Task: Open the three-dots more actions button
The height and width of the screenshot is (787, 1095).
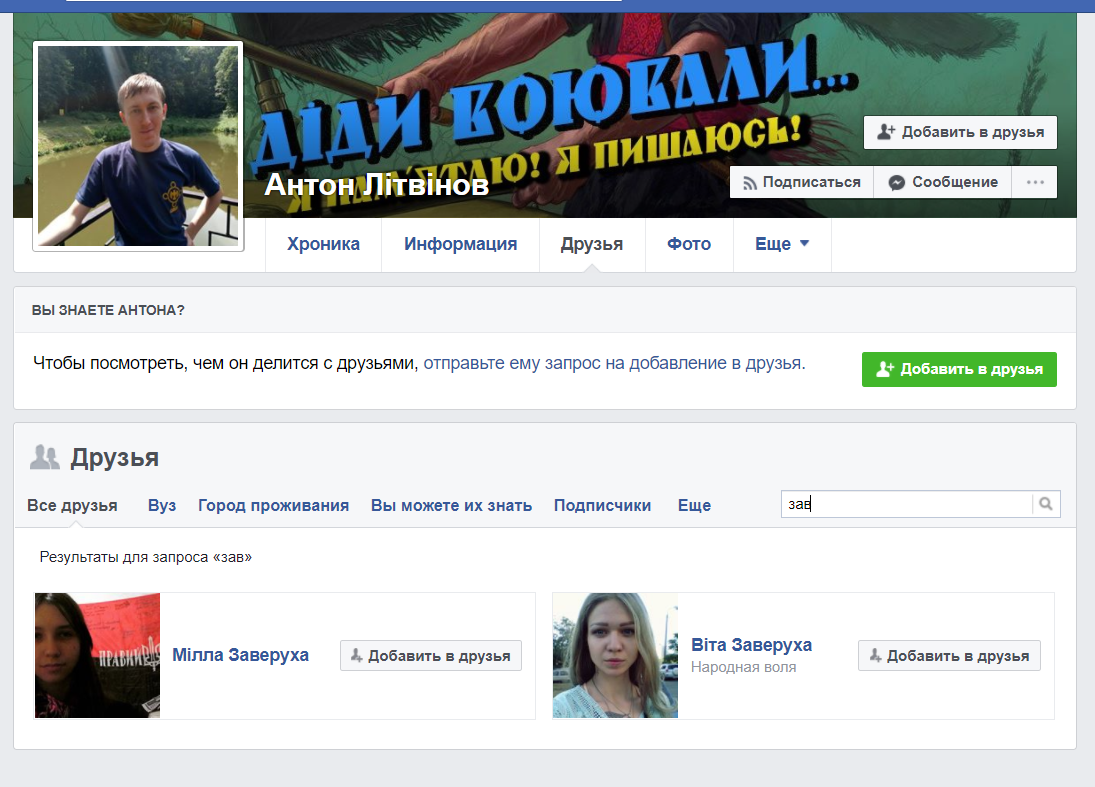Action: tap(1035, 182)
